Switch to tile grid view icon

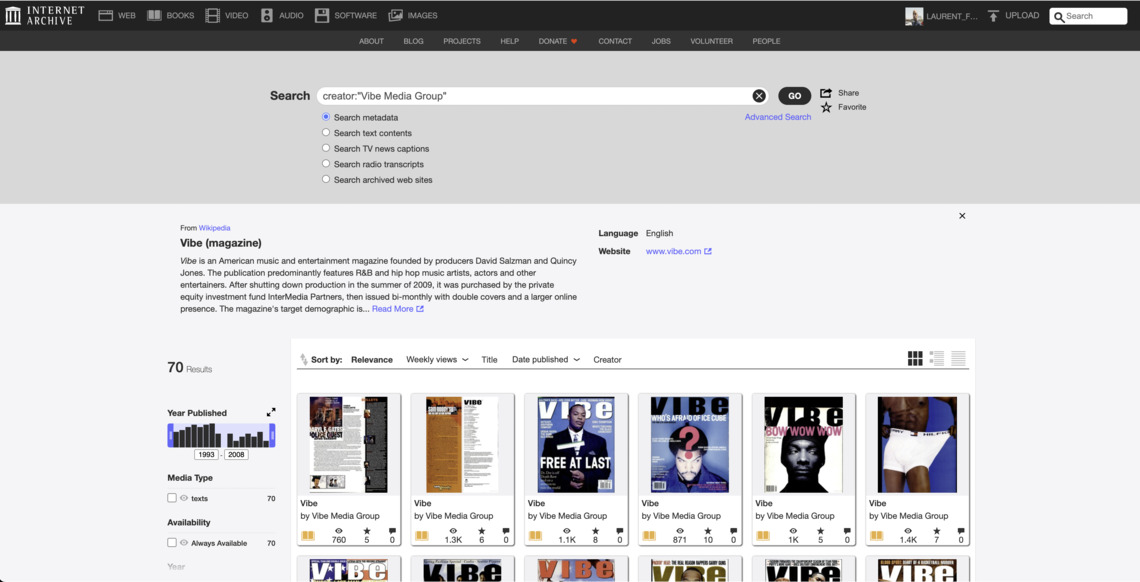click(x=915, y=359)
